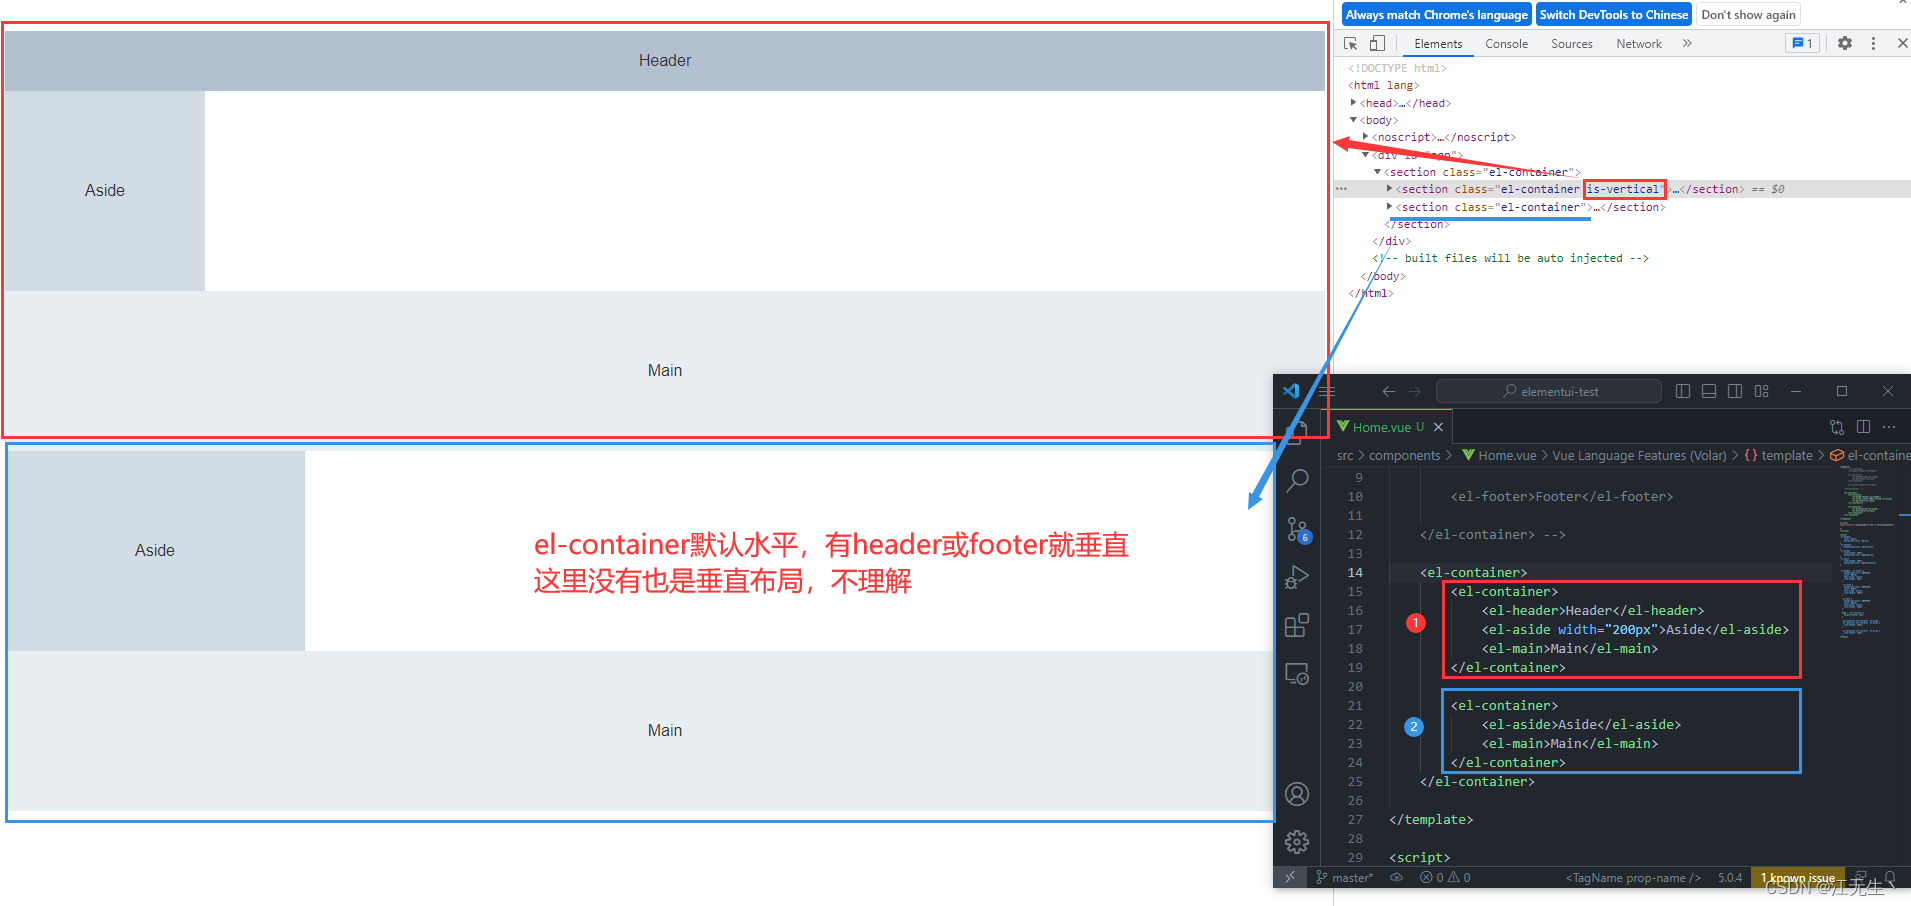Switch to the Network tab in DevTools
The height and width of the screenshot is (906, 1911).
(x=1638, y=43)
